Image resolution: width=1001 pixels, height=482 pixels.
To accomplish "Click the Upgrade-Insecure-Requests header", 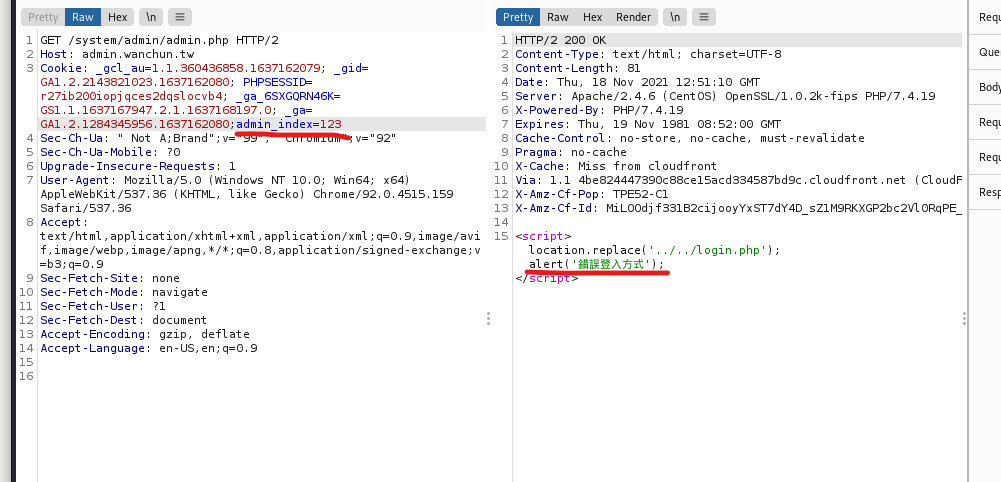I will pyautogui.click(x=138, y=166).
